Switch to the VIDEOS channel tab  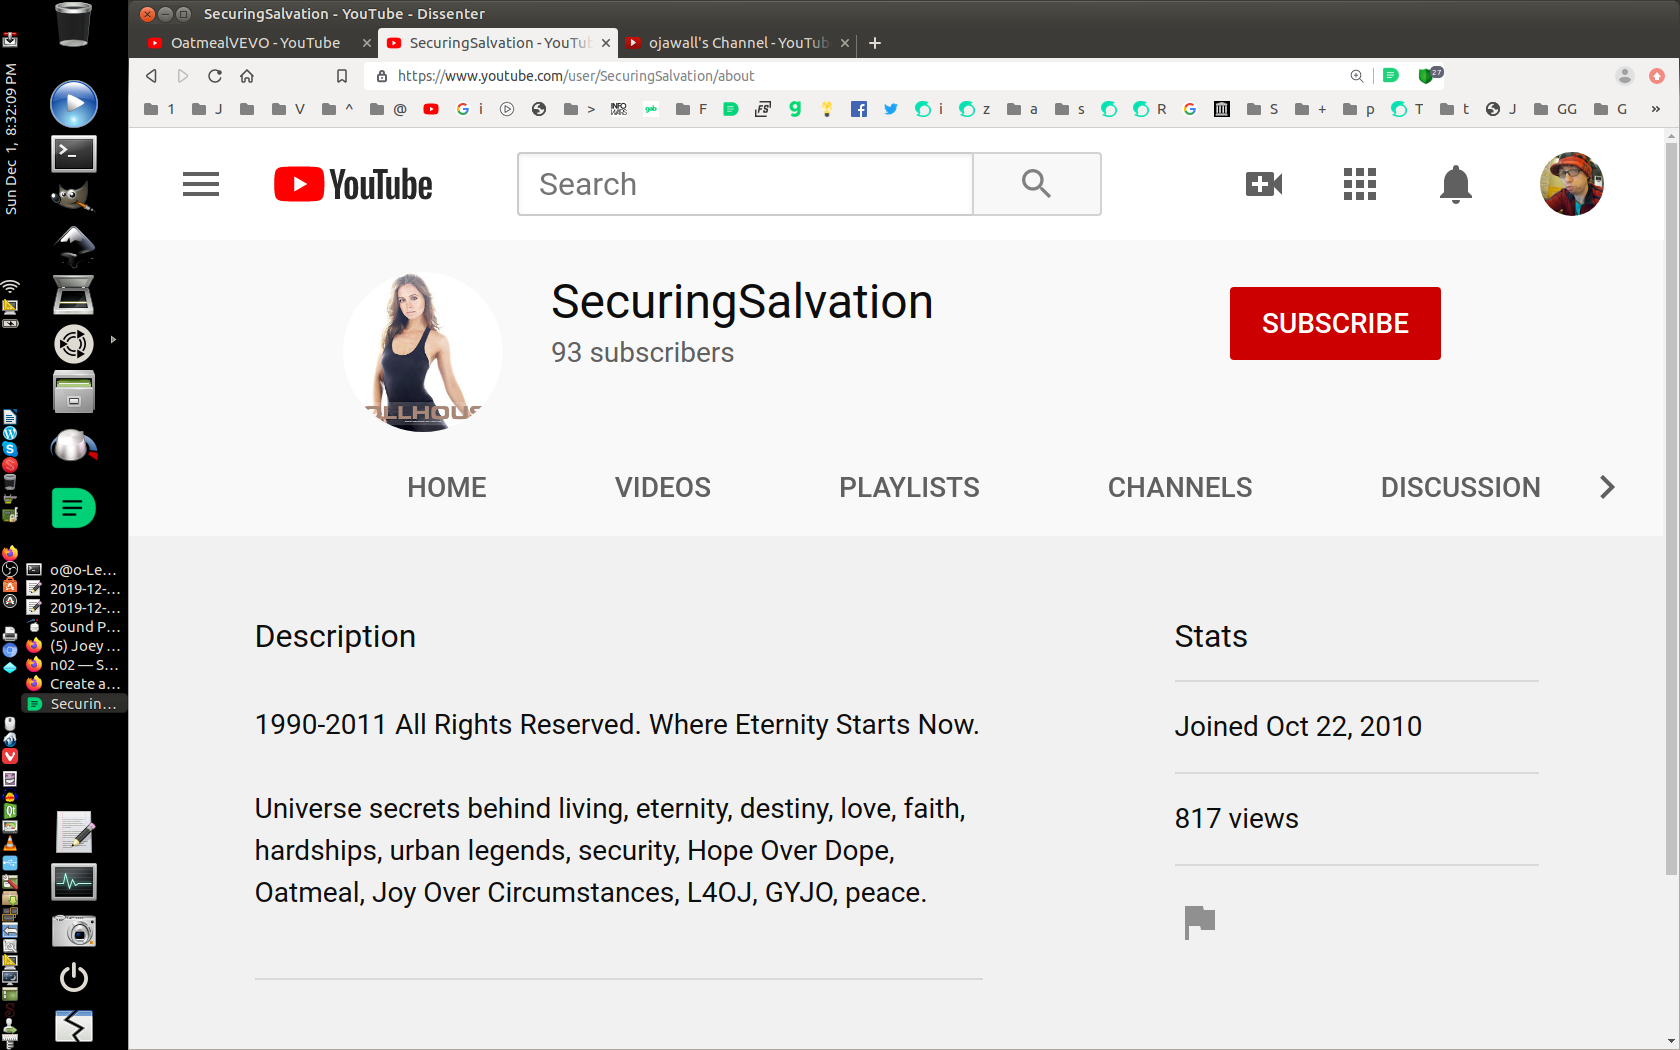tap(663, 487)
